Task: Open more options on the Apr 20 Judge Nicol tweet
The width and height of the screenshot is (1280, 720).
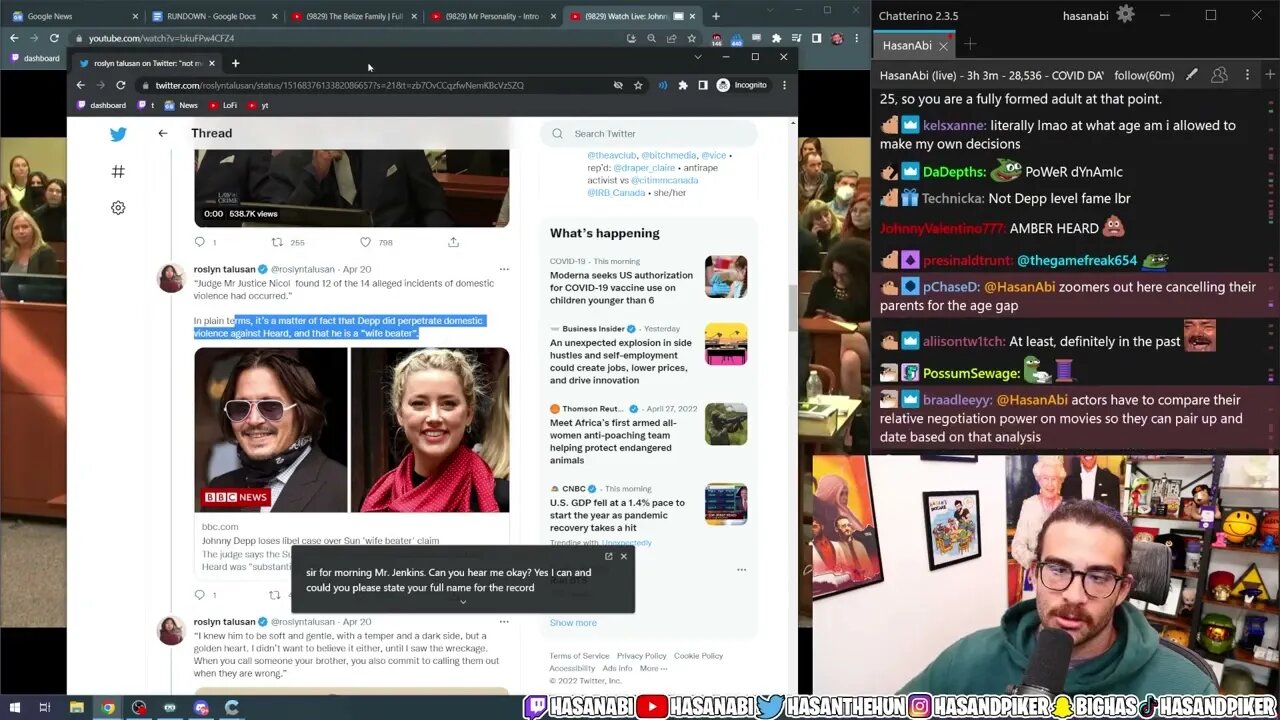Action: tap(504, 269)
